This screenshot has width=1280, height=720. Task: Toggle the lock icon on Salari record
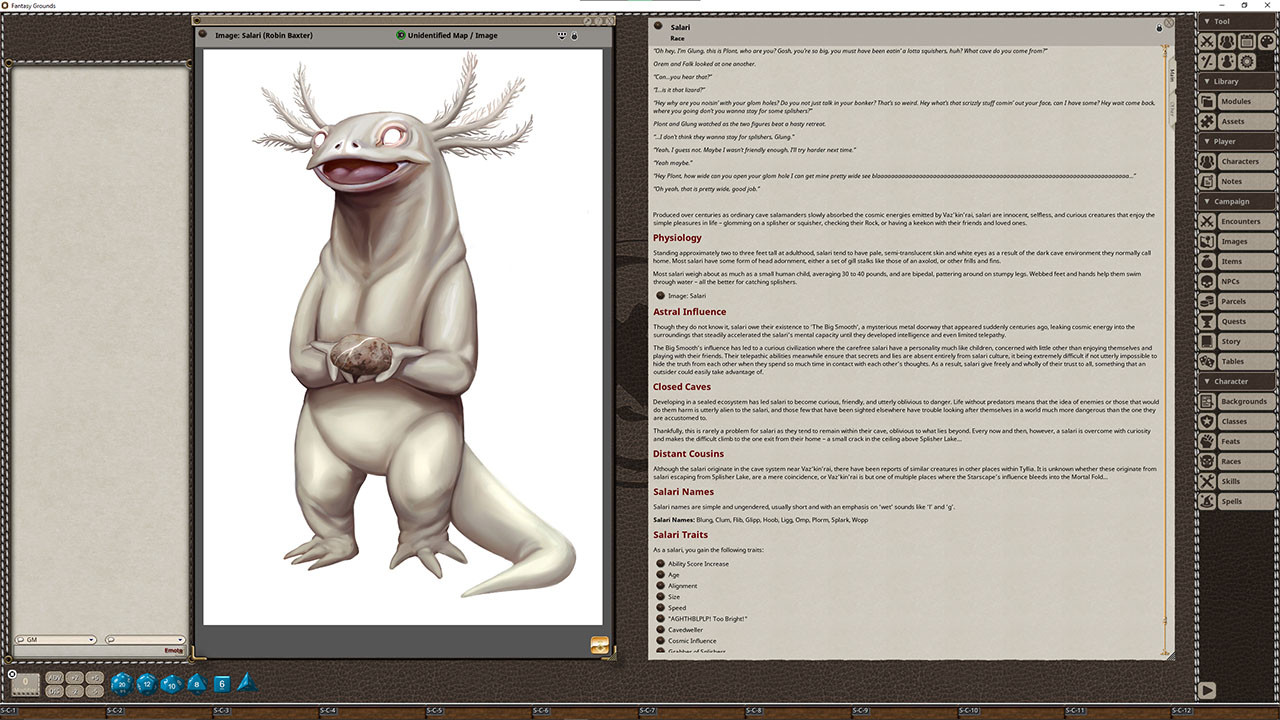[1160, 29]
